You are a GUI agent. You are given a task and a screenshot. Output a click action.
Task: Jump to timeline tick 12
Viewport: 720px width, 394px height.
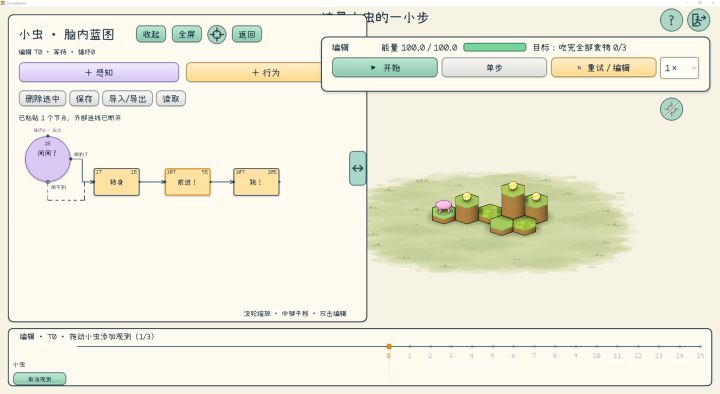pyautogui.click(x=638, y=347)
